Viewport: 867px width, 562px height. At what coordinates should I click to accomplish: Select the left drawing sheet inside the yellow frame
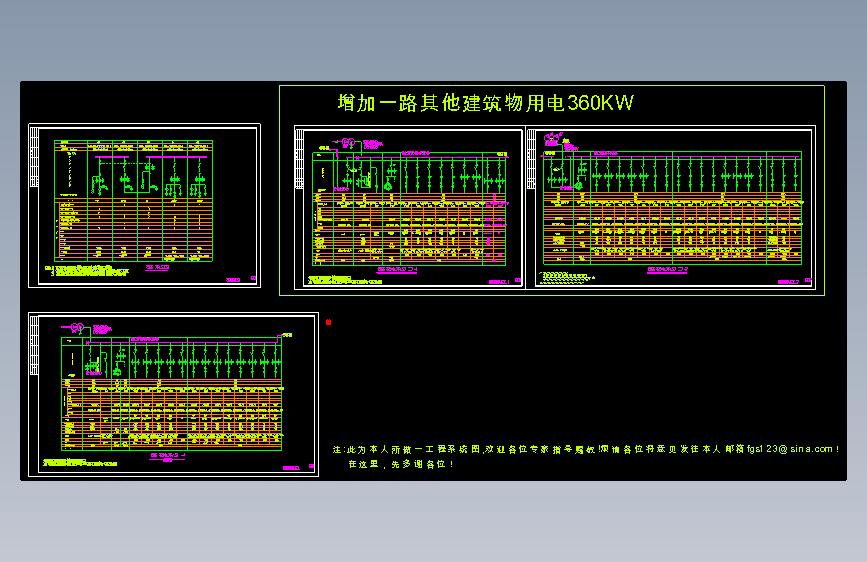[409, 207]
